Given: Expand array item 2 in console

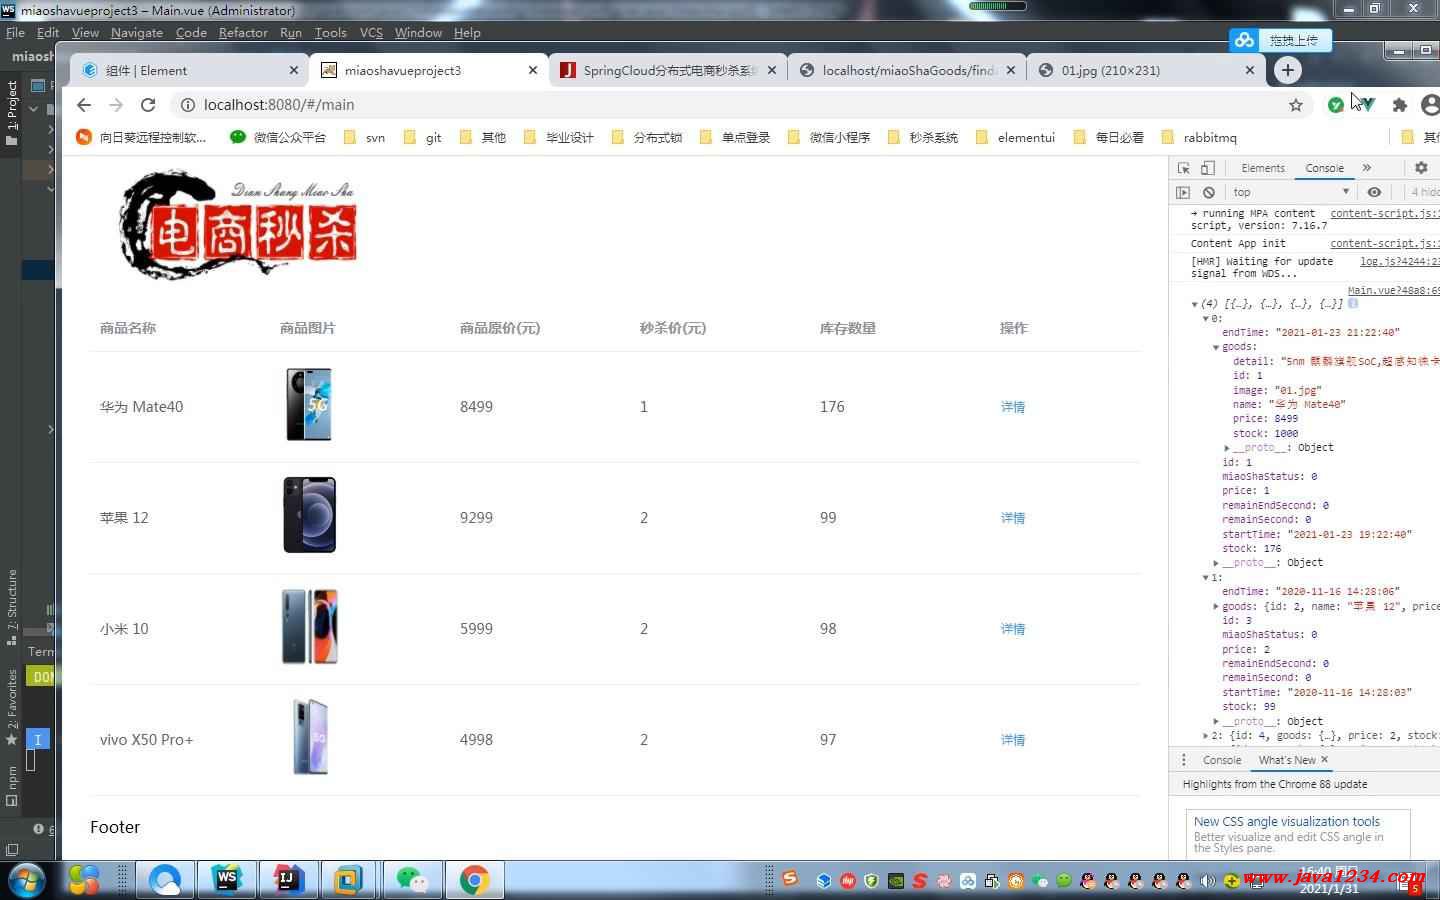Looking at the screenshot, I should click(1205, 736).
